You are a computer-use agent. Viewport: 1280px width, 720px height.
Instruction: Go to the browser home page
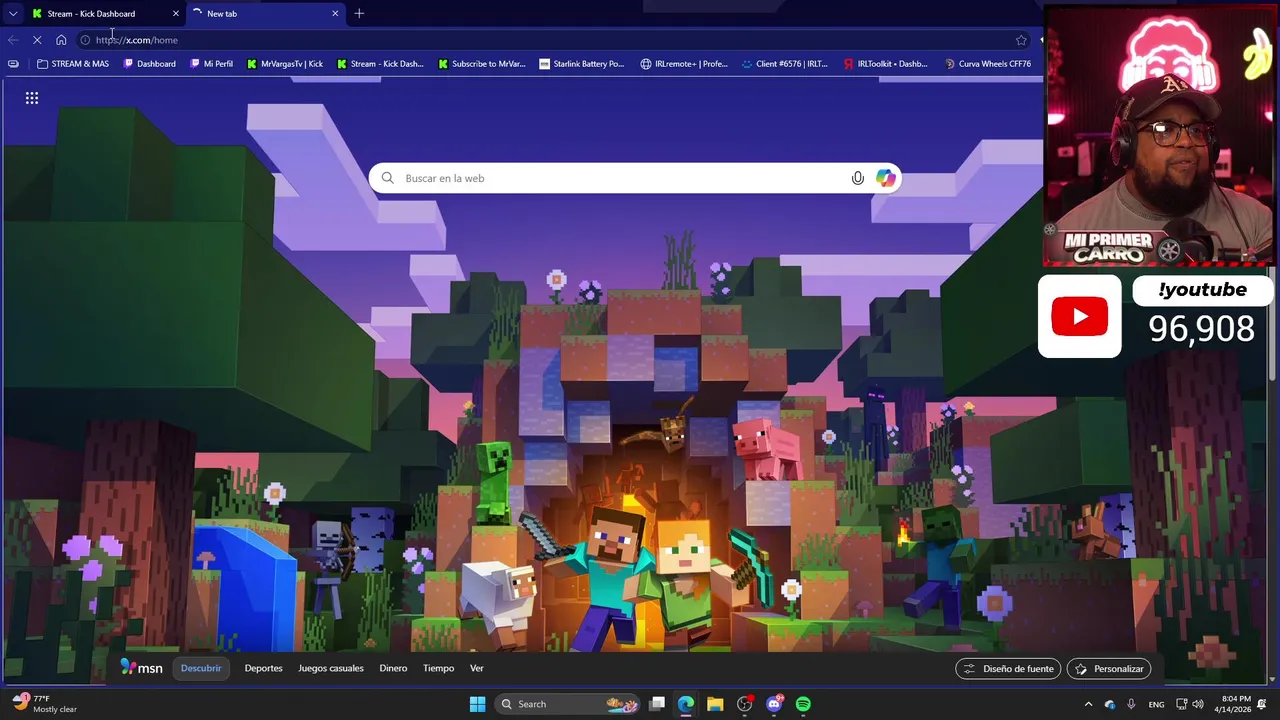pyautogui.click(x=61, y=40)
